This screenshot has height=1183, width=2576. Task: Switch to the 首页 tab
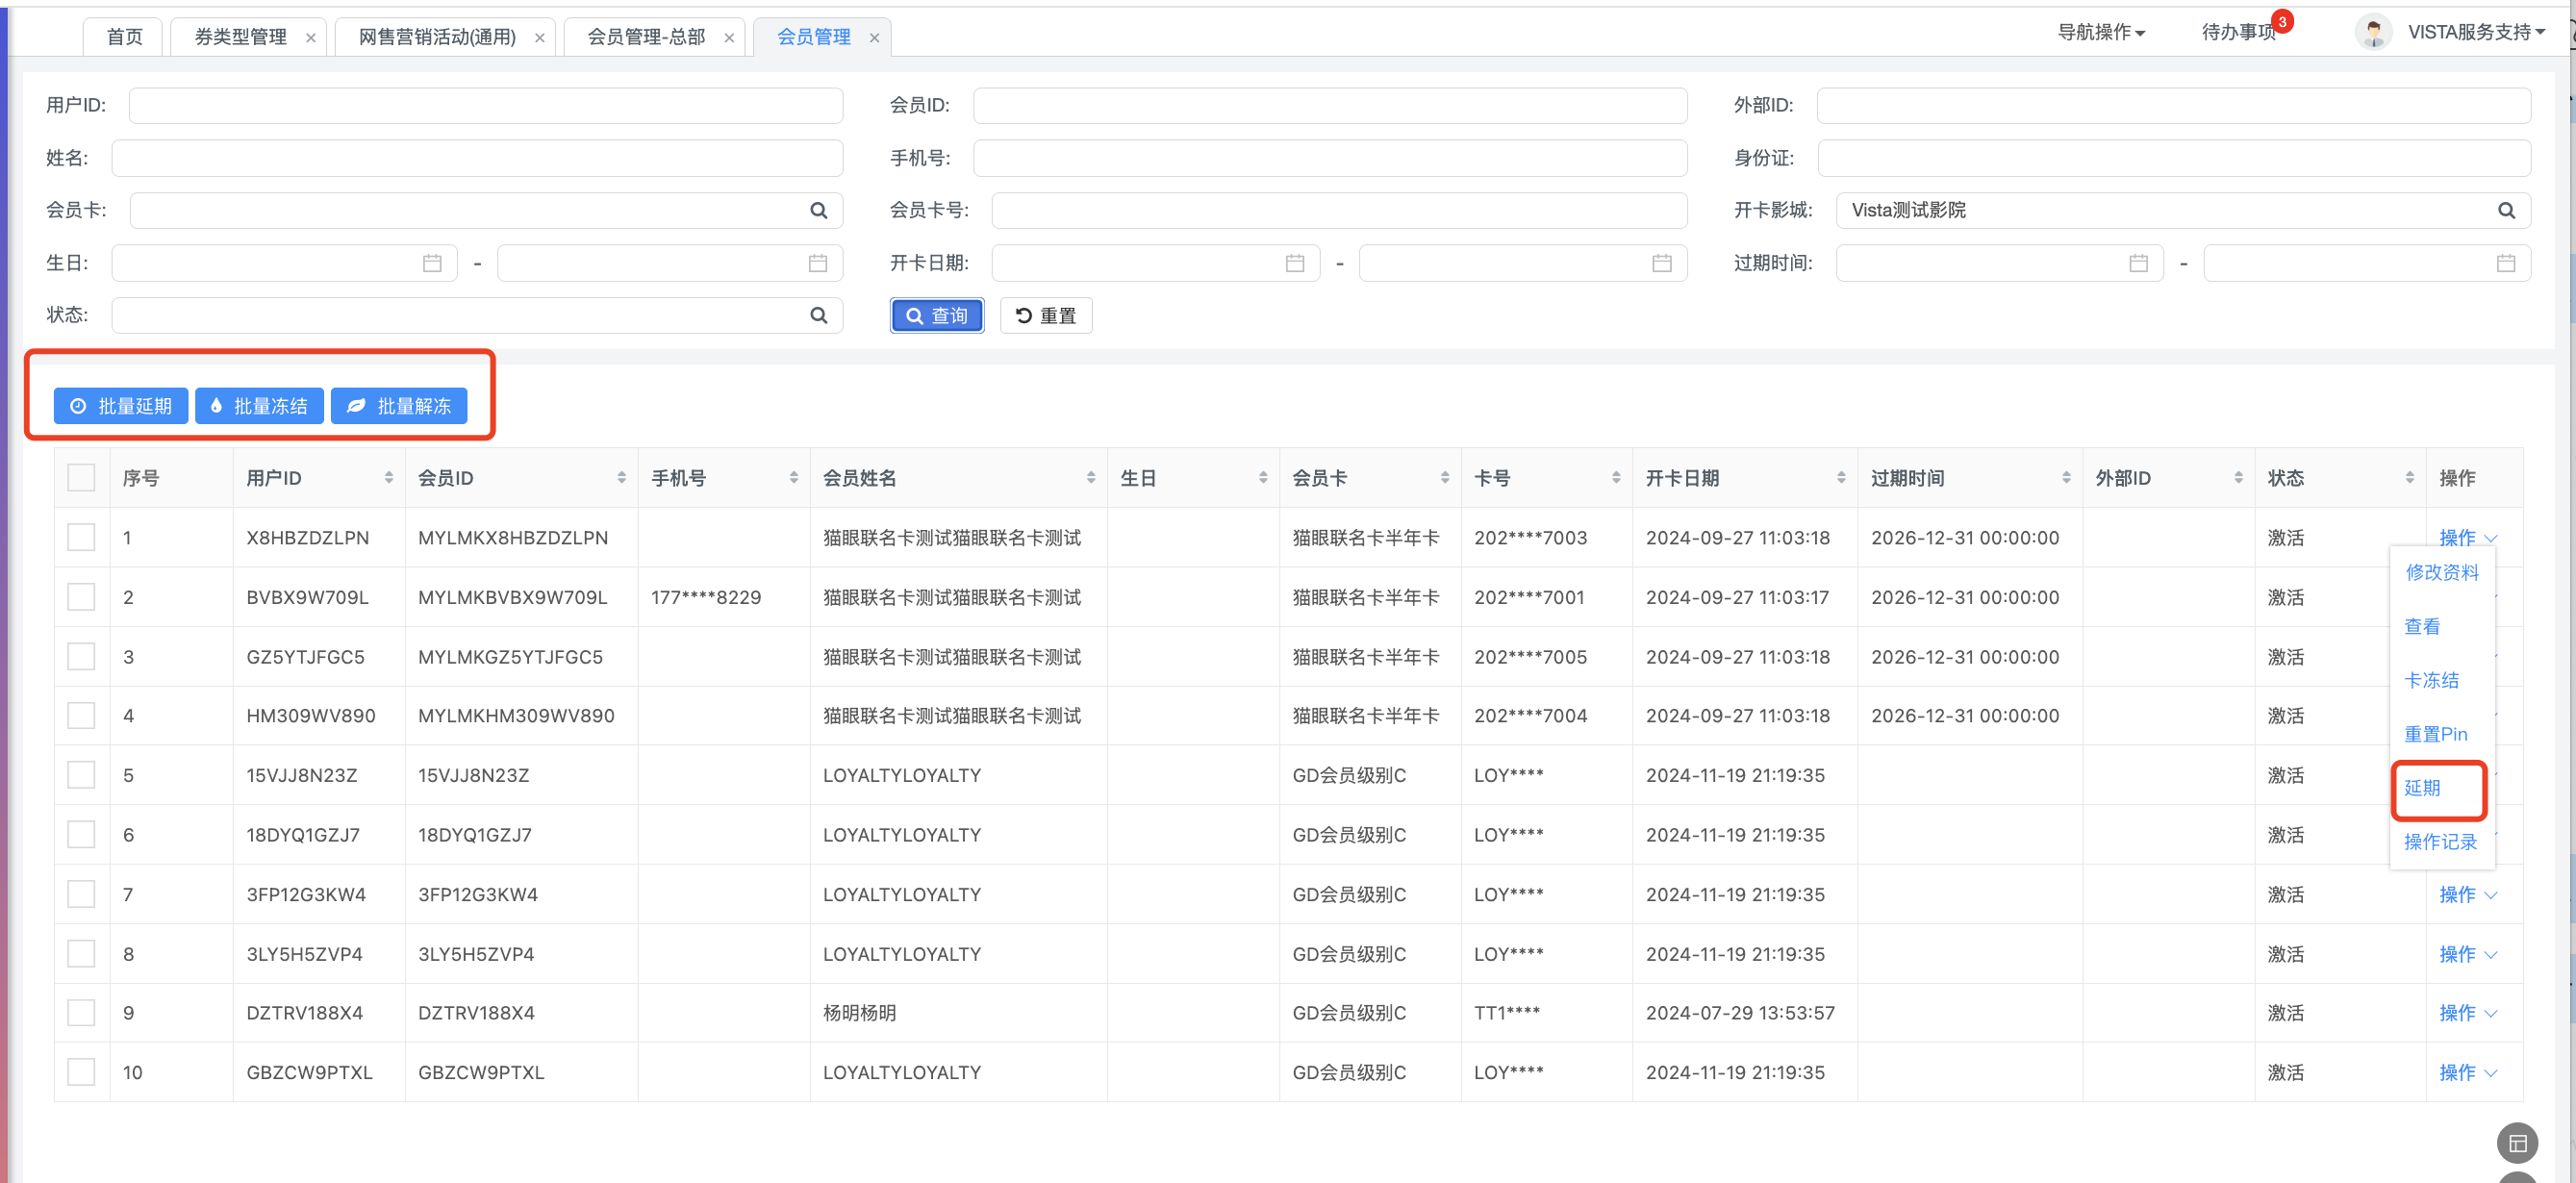[x=124, y=37]
